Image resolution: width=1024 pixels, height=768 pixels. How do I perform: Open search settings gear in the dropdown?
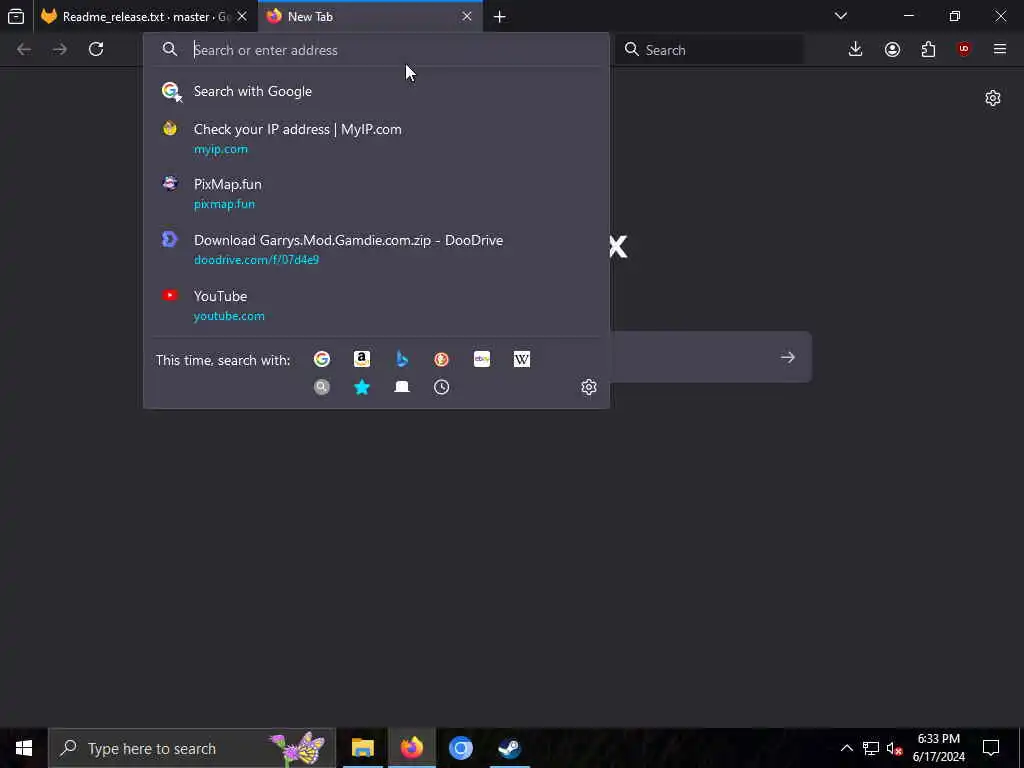(x=588, y=387)
